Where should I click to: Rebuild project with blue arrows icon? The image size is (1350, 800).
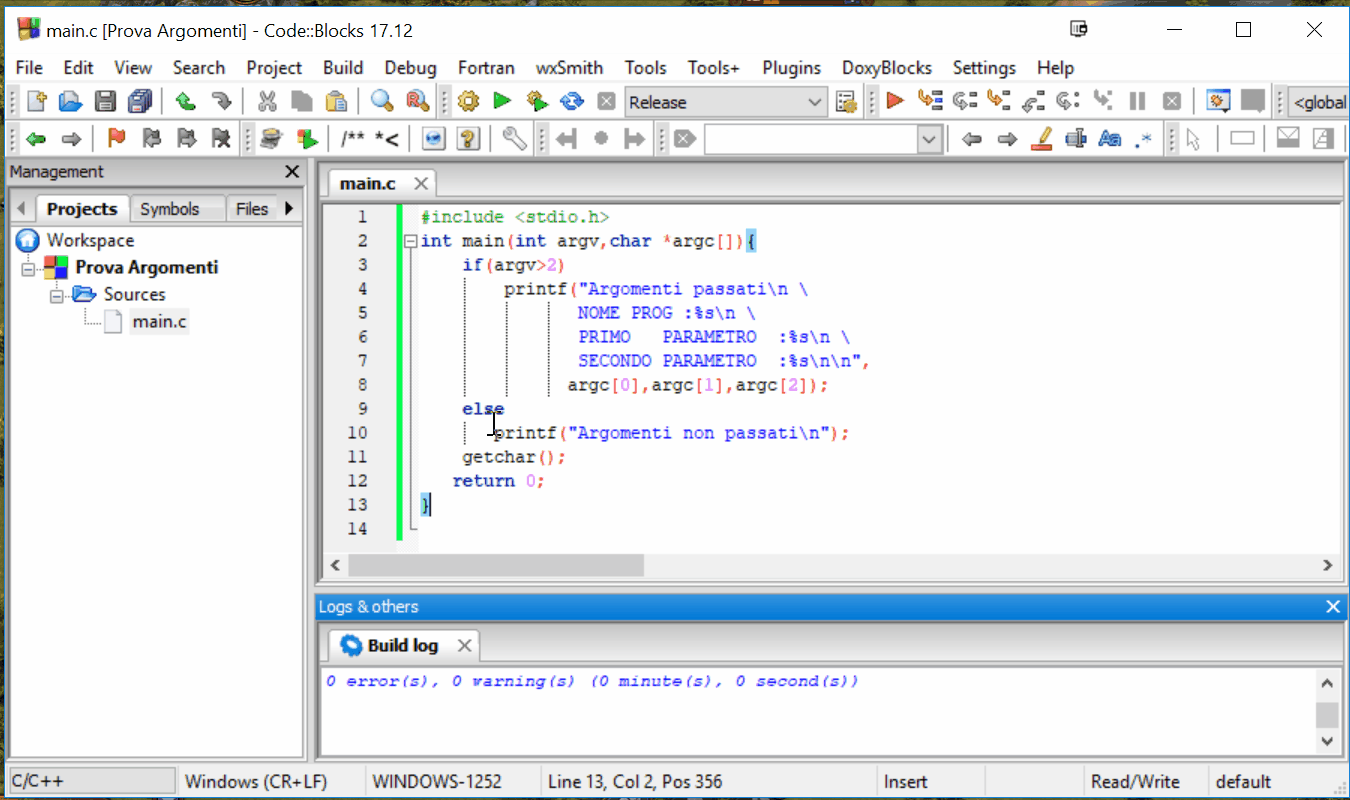(572, 101)
